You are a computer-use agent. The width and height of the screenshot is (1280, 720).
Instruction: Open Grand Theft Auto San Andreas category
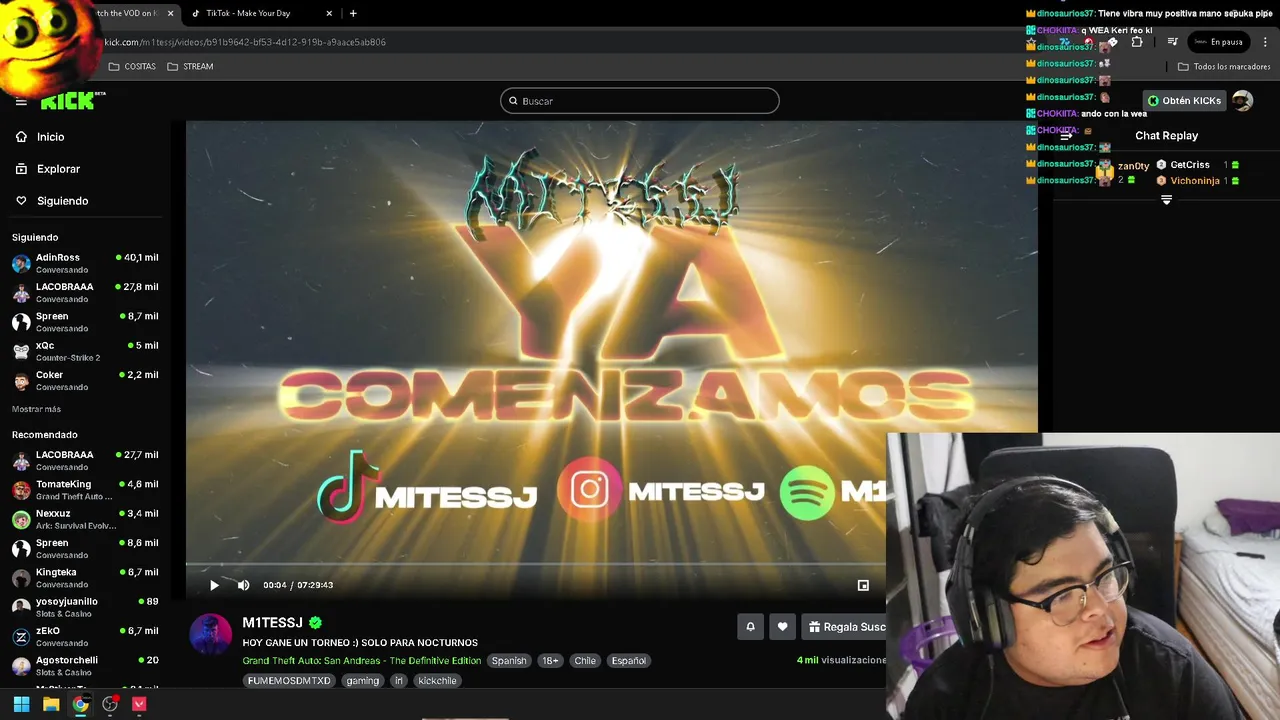362,661
